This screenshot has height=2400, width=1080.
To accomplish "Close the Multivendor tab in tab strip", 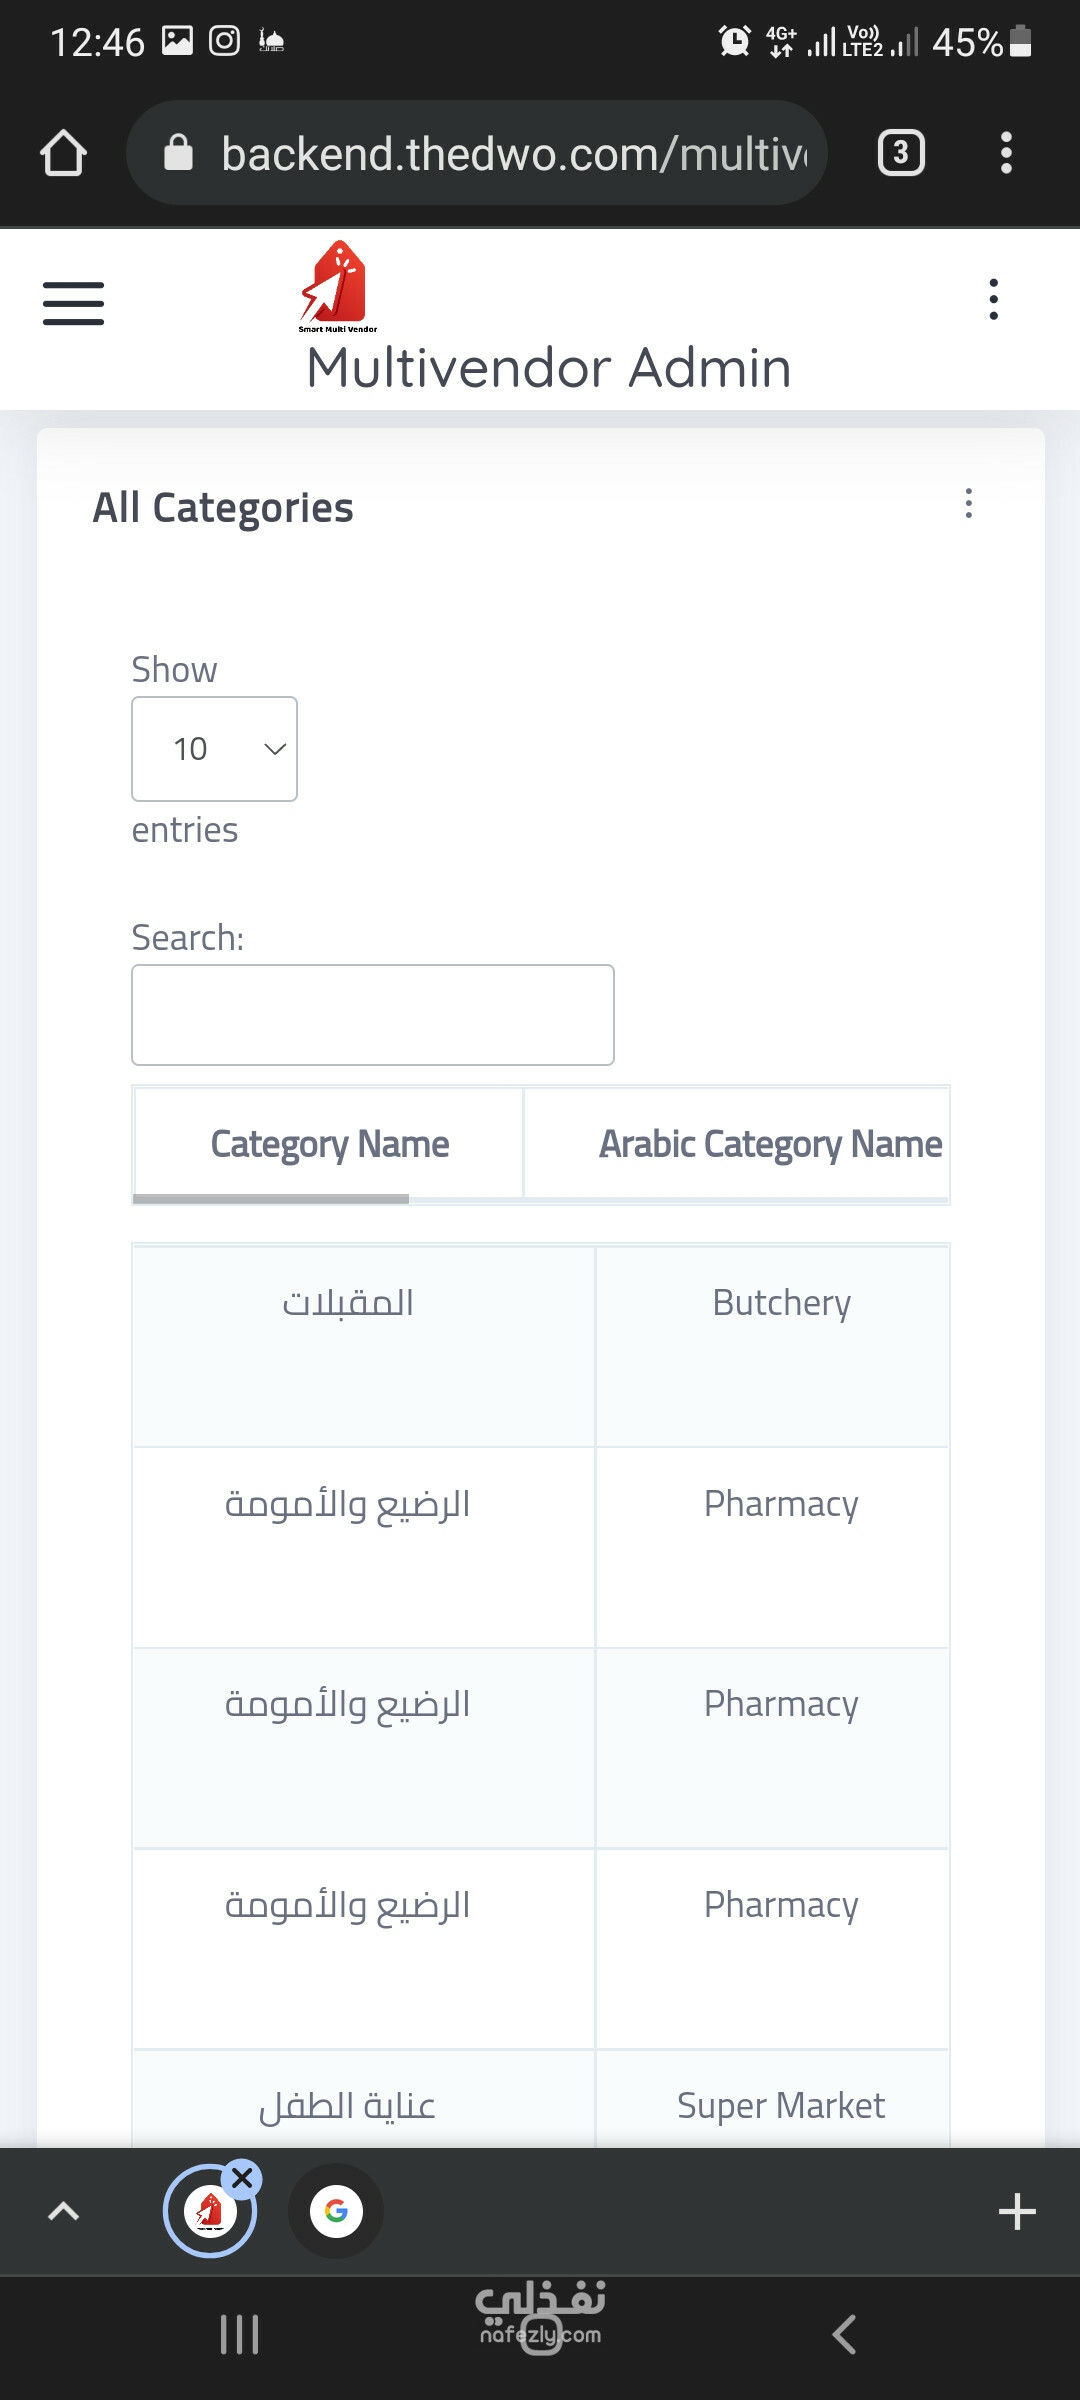I will click(242, 2178).
